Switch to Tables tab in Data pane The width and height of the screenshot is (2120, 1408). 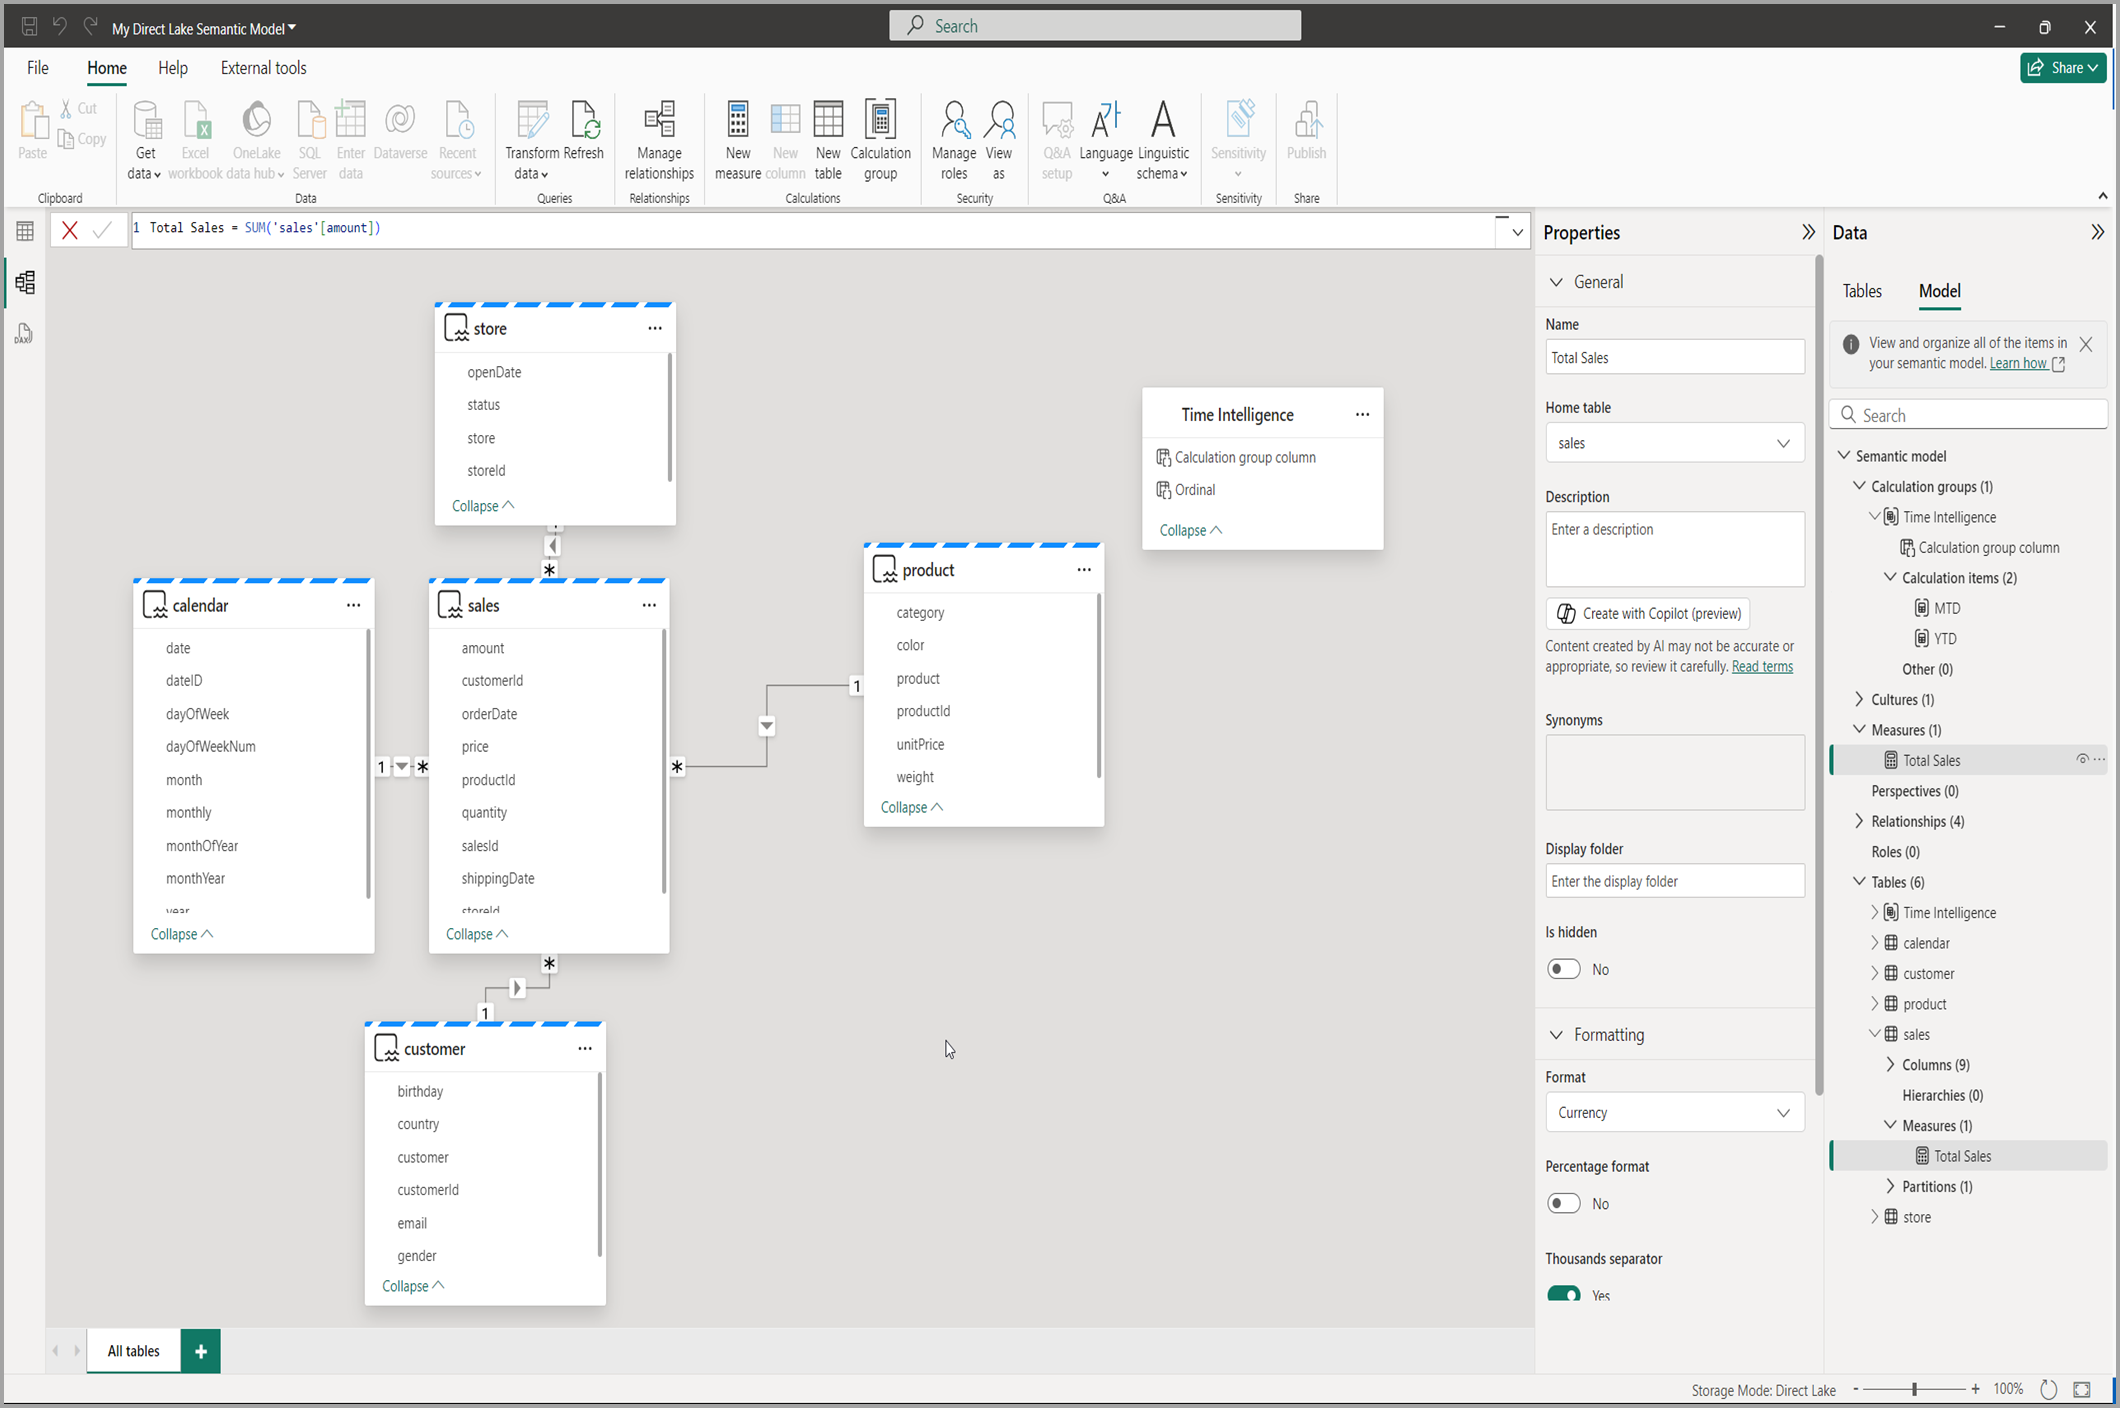(x=1861, y=291)
